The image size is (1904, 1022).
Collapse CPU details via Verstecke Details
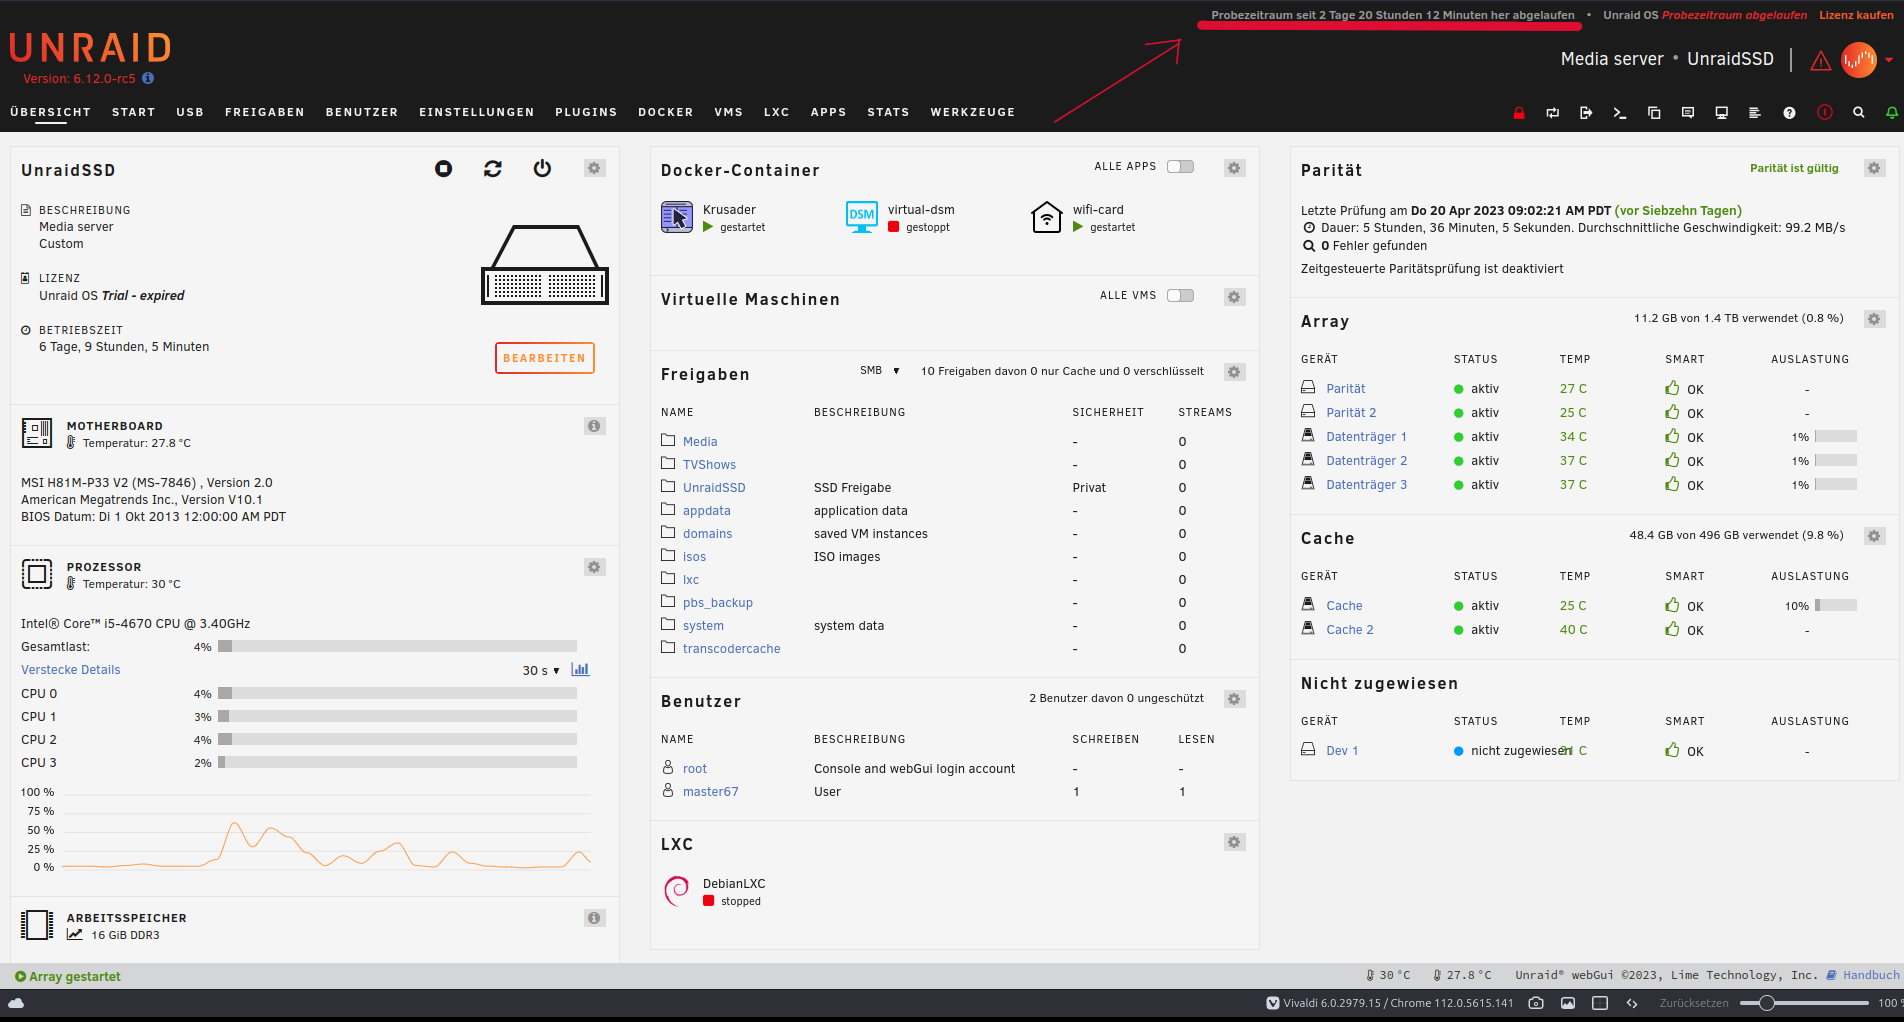tap(71, 670)
